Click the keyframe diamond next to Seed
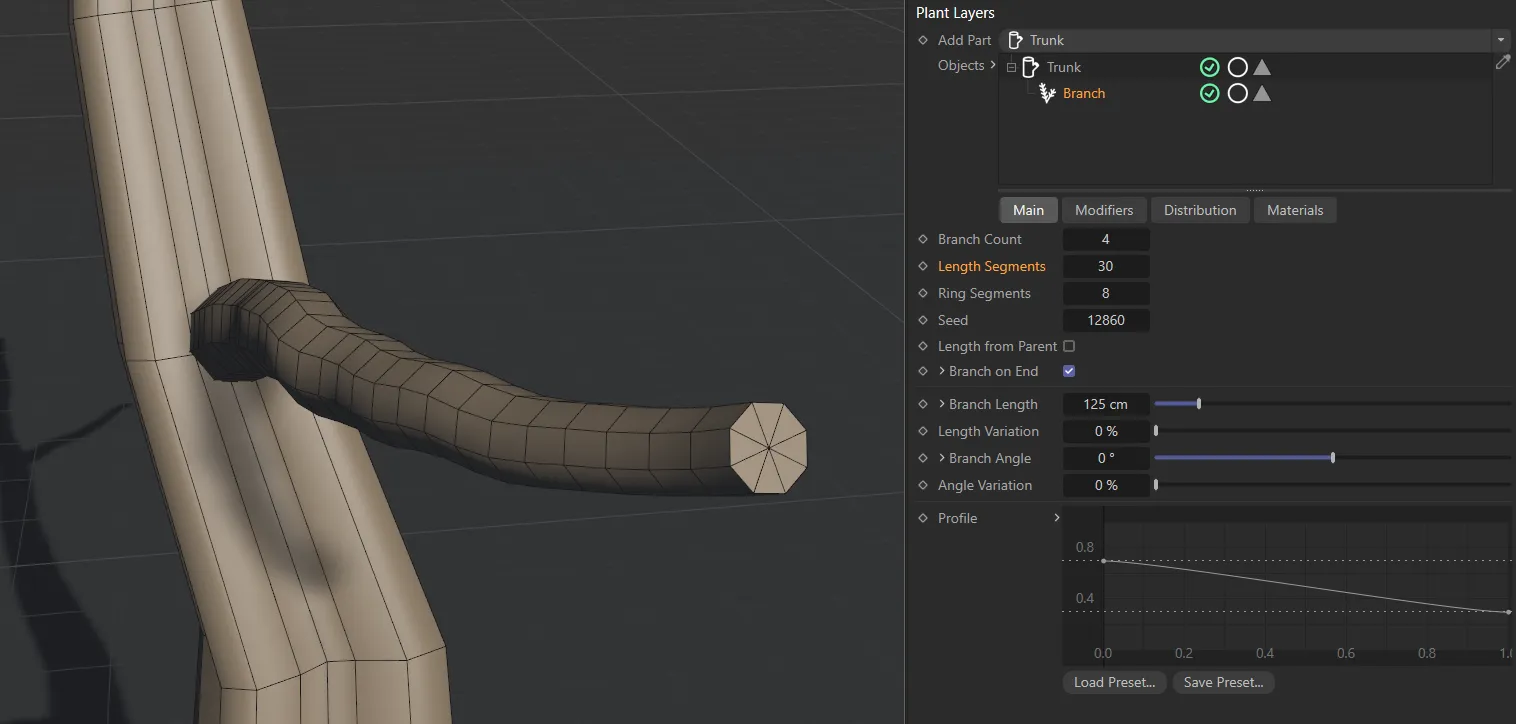The image size is (1516, 724). [923, 320]
